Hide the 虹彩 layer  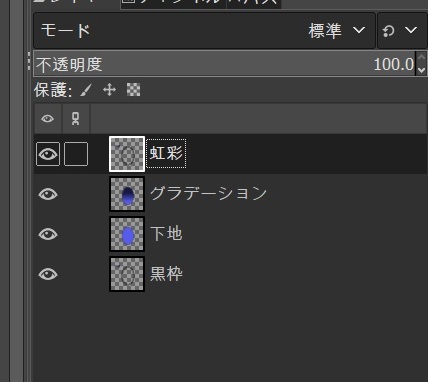click(48, 154)
